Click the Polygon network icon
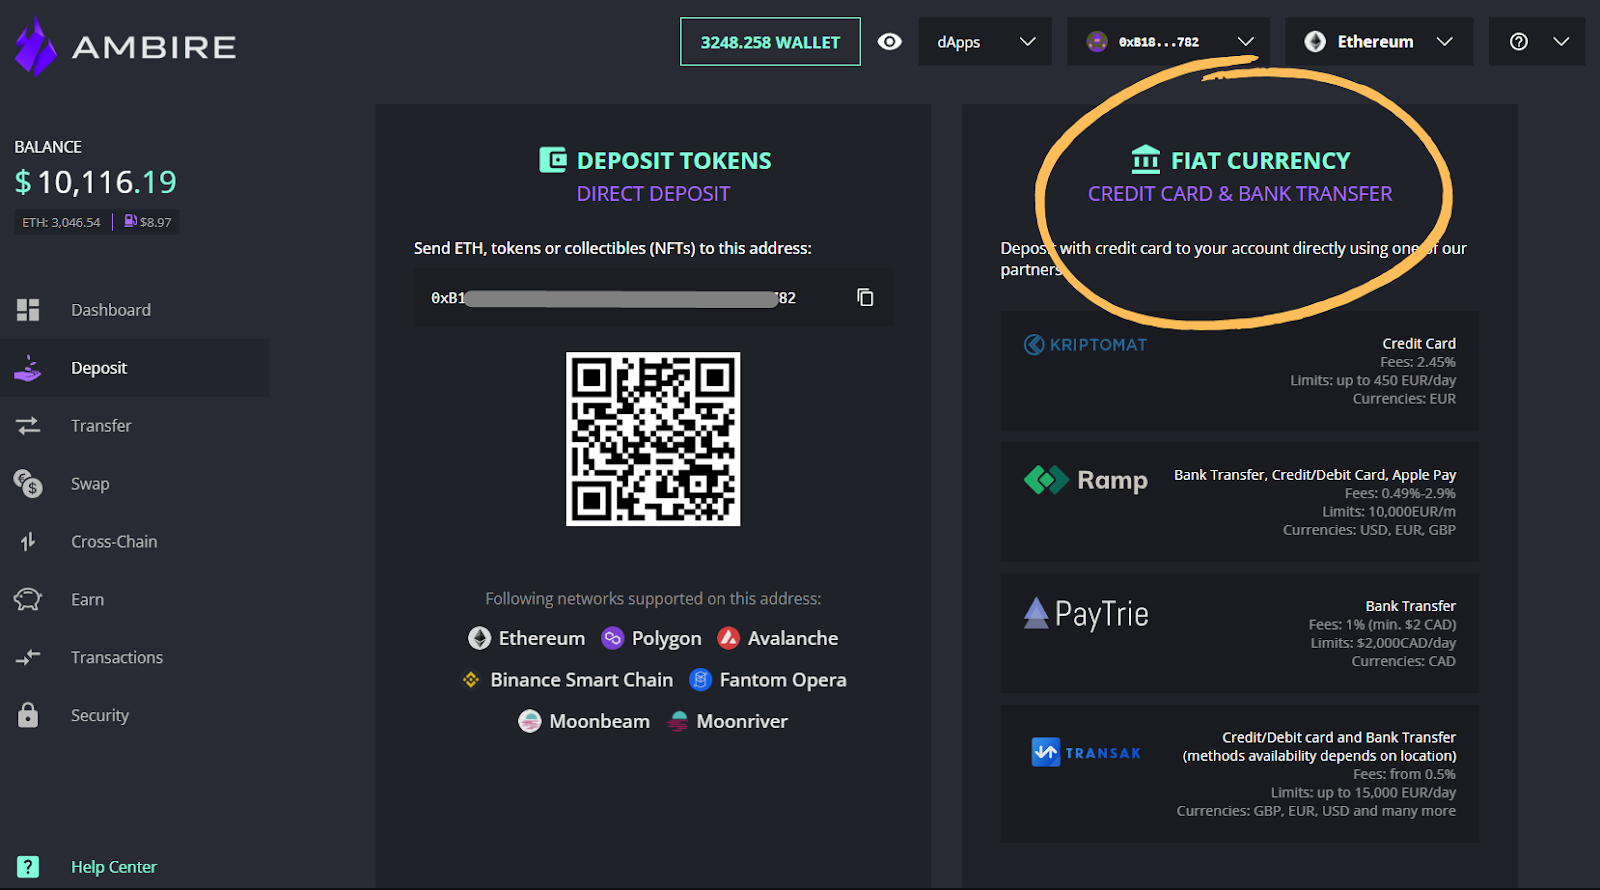This screenshot has height=890, width=1600. click(x=613, y=638)
